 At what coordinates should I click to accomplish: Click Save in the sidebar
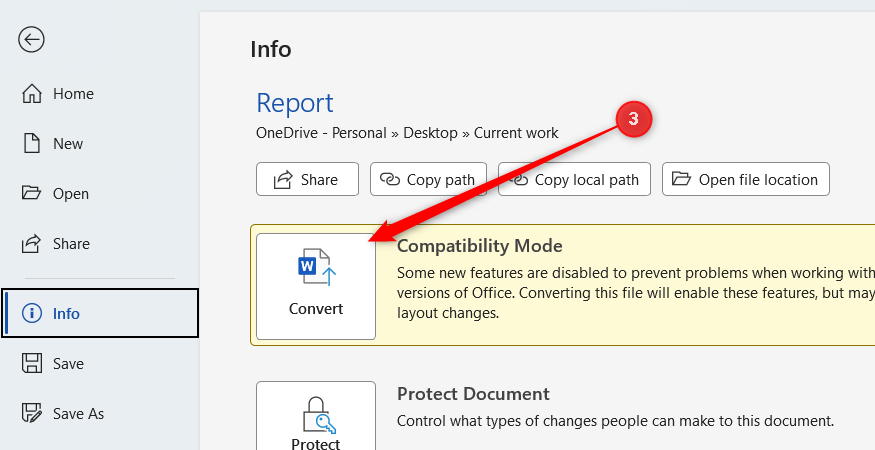pyautogui.click(x=99, y=363)
